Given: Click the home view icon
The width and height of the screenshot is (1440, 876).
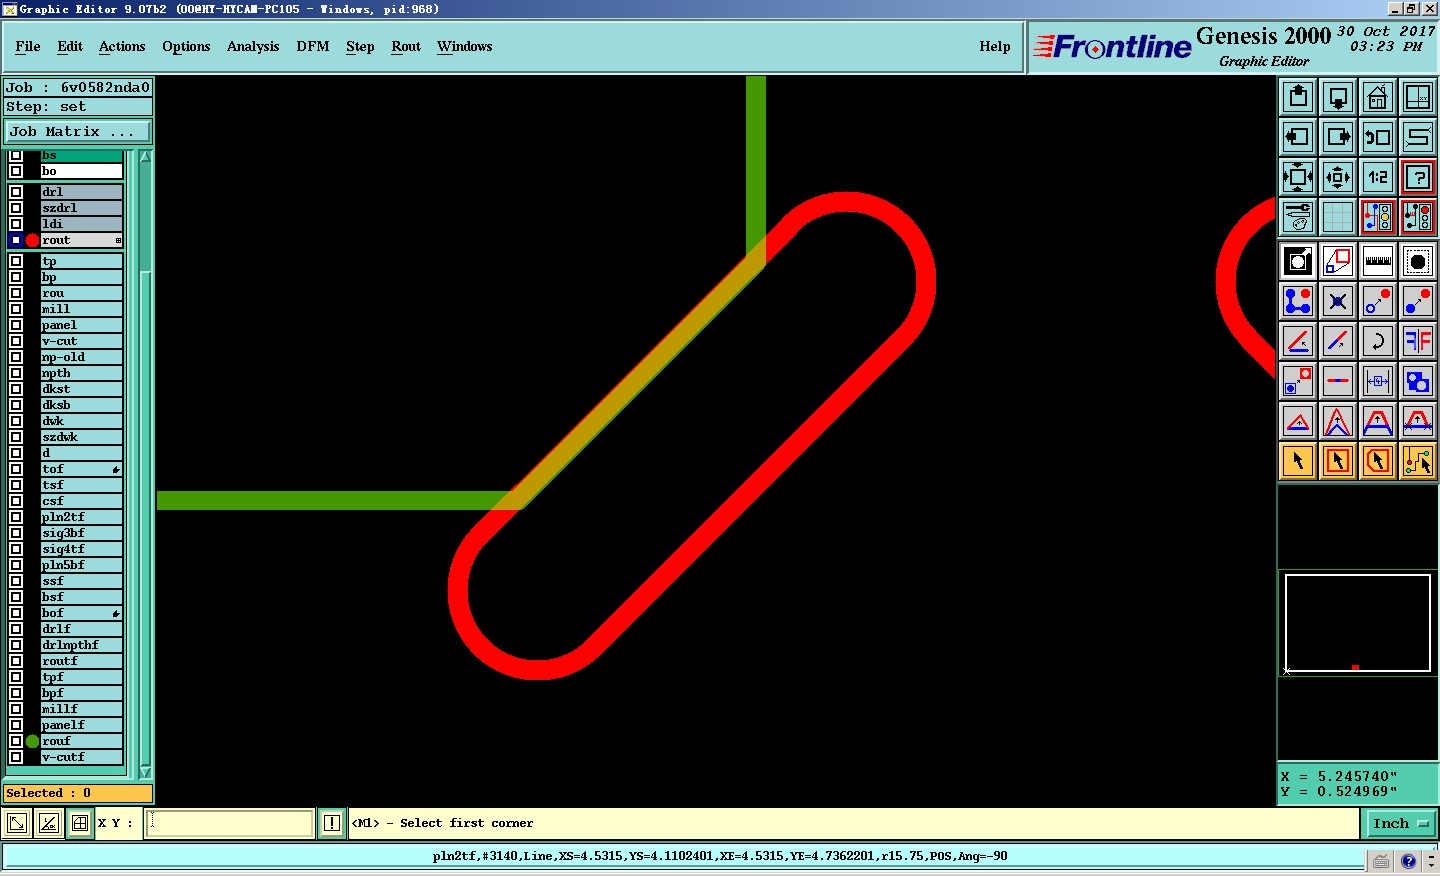Looking at the screenshot, I should click(x=1378, y=97).
